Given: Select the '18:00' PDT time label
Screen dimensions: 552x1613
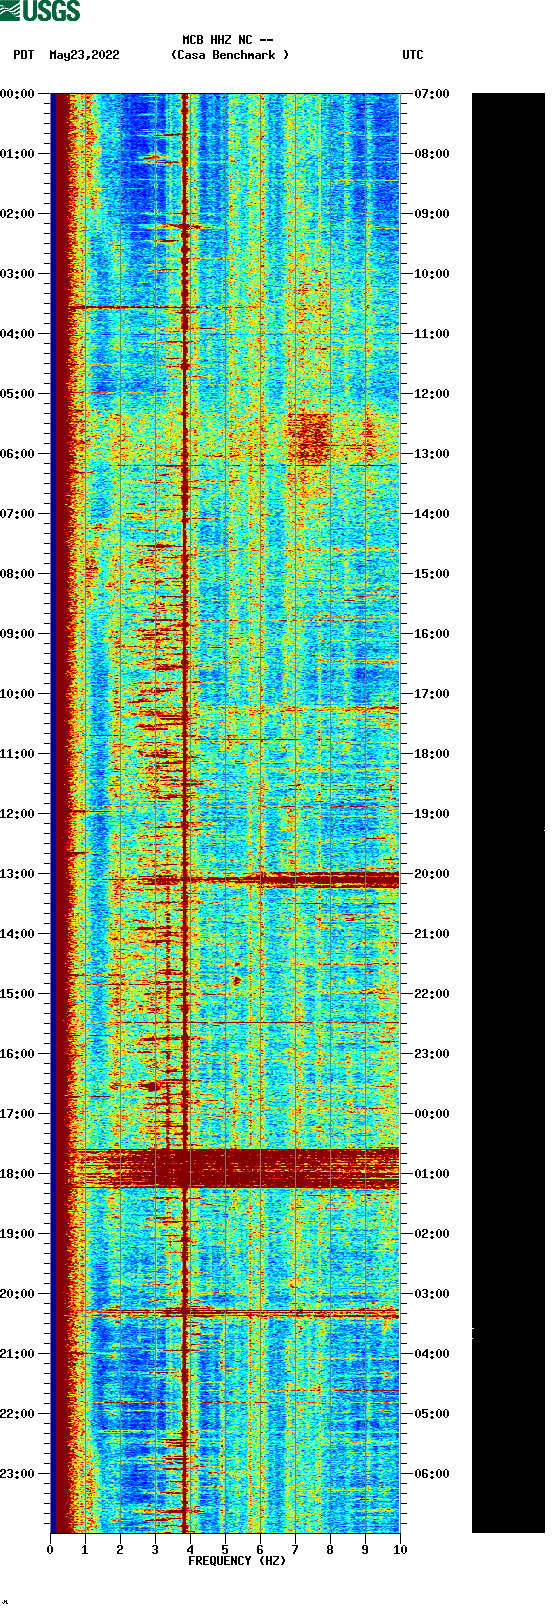Looking at the screenshot, I should tap(18, 1174).
